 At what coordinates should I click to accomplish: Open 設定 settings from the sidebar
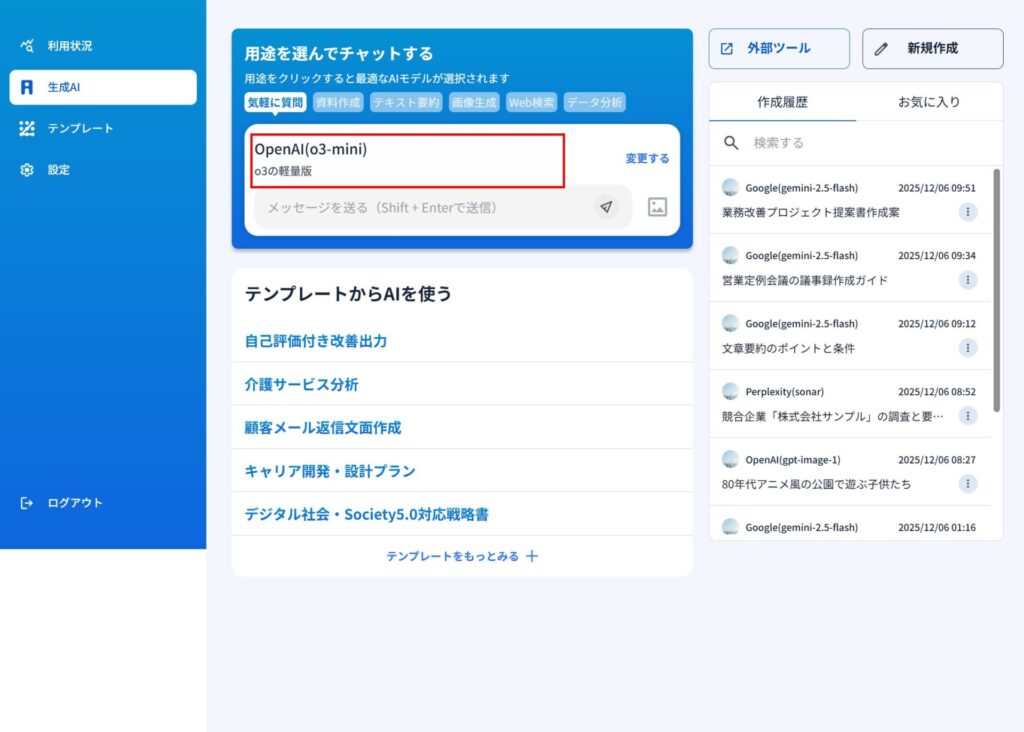tap(58, 170)
